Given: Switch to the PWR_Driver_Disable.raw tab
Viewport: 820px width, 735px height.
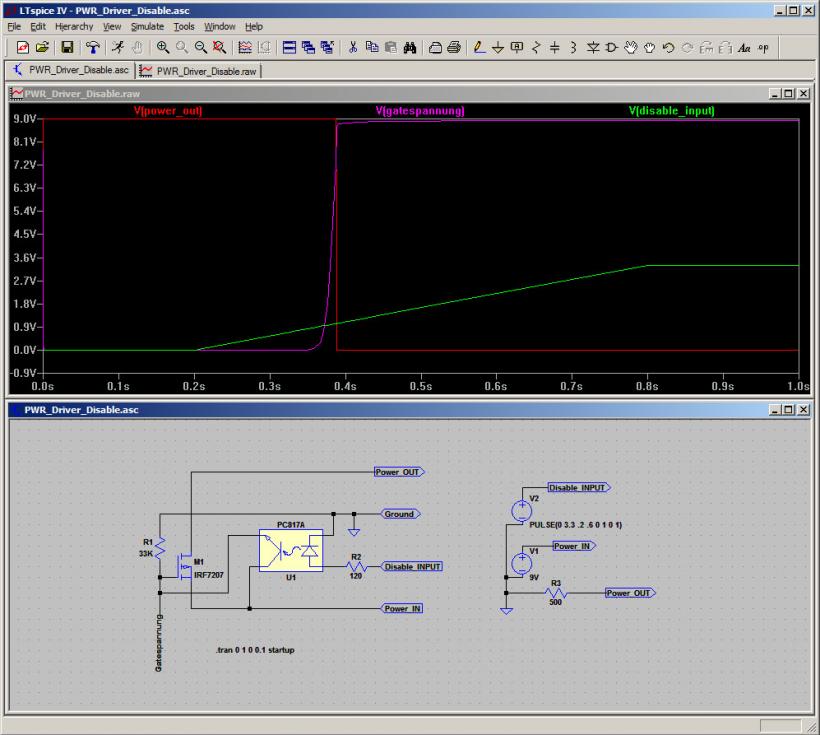Looking at the screenshot, I should 198,70.
